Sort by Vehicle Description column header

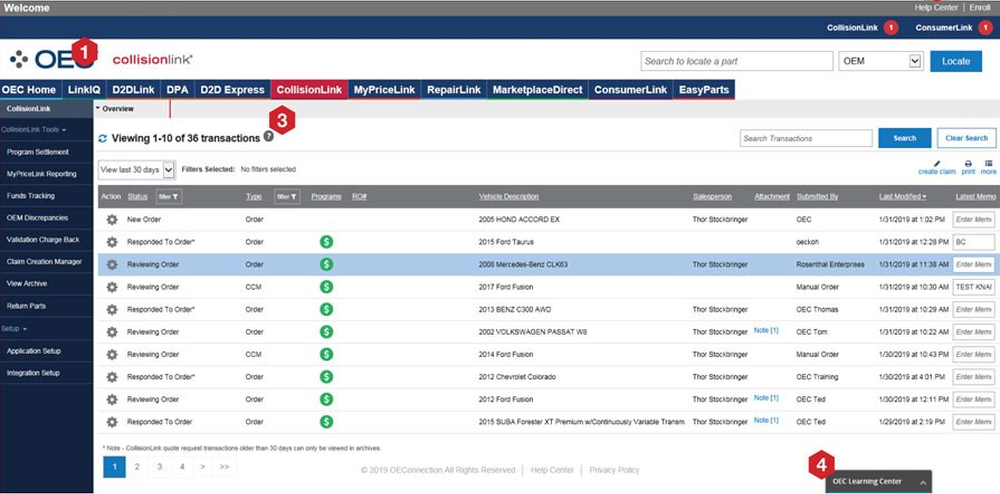pyautogui.click(x=508, y=196)
